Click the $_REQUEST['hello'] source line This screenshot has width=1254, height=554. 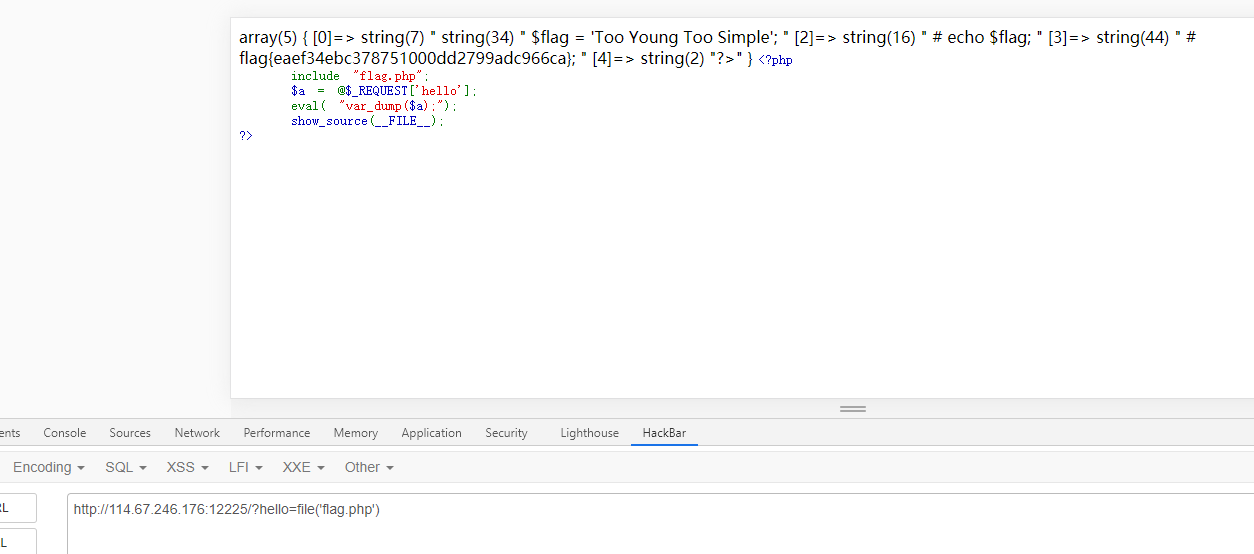(384, 90)
